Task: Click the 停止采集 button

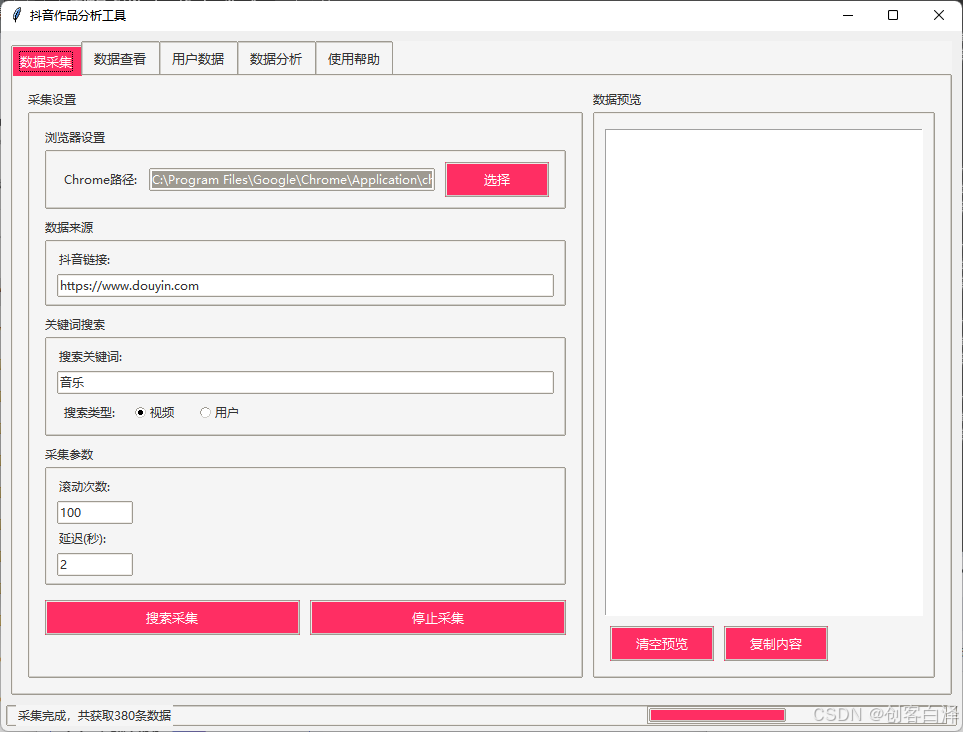Action: [438, 618]
